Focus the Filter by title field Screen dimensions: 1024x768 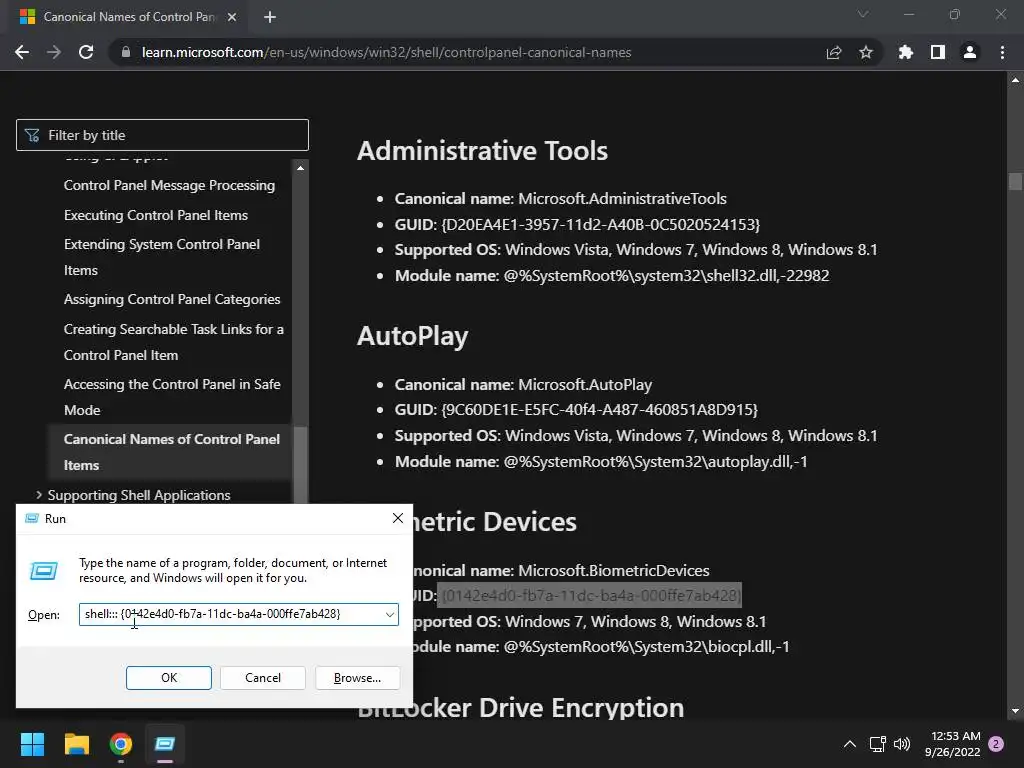click(x=162, y=135)
